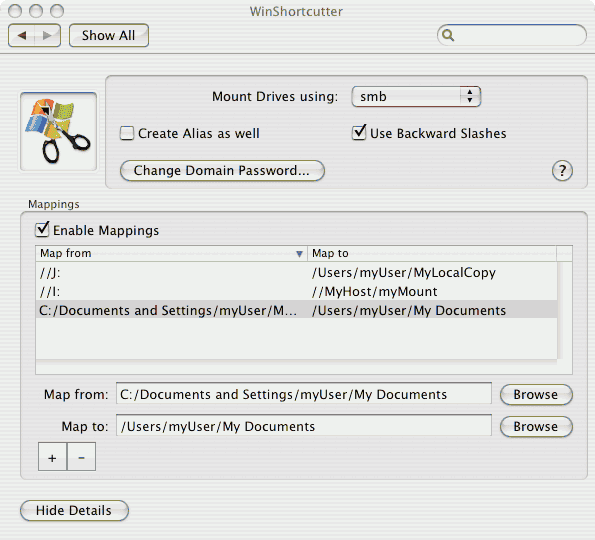Select the //J: mapping row
Image resolution: width=595 pixels, height=540 pixels.
(x=296, y=272)
